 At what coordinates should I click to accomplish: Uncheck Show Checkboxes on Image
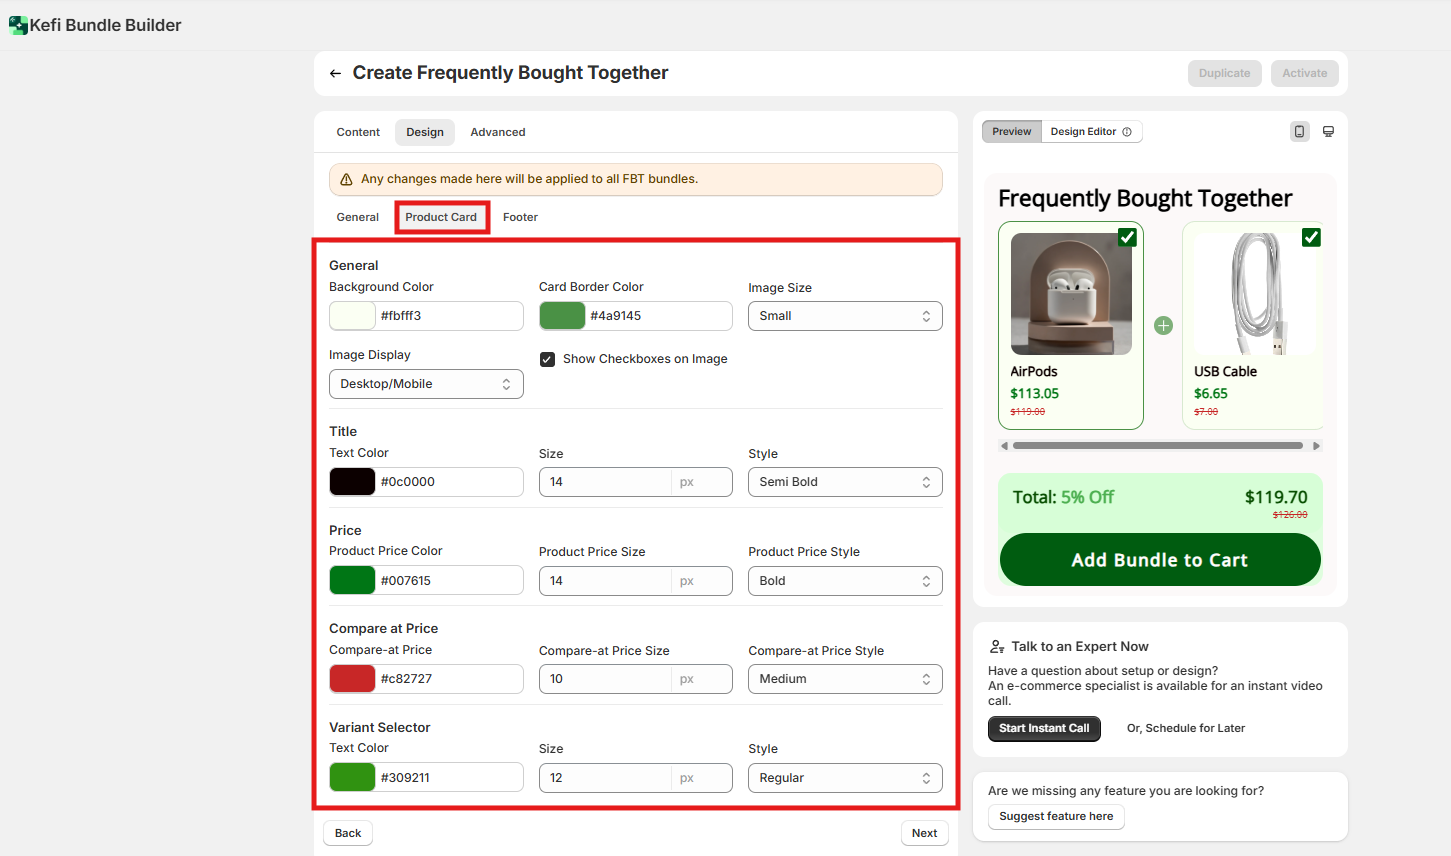(x=547, y=359)
